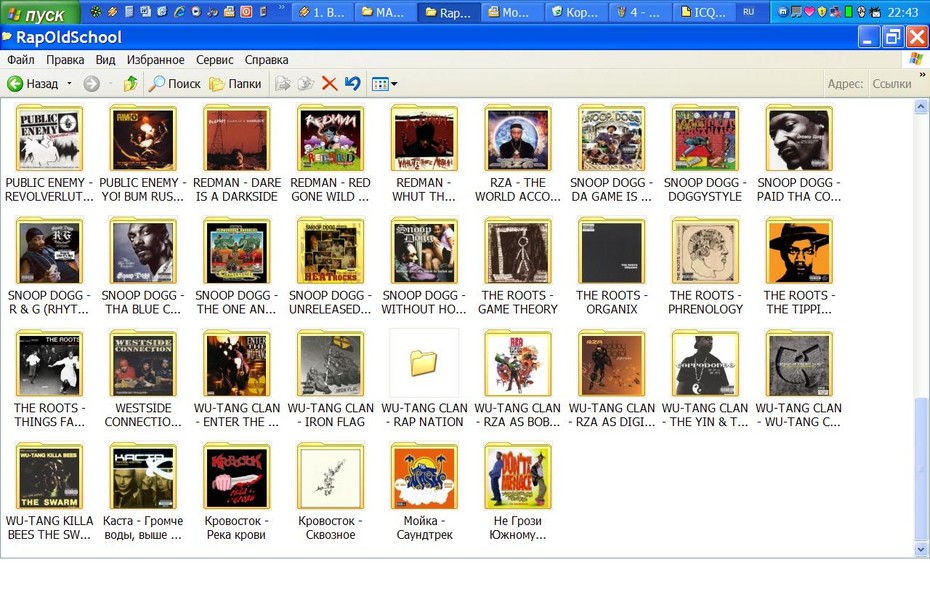Click the scrollbar up arrow

click(921, 107)
